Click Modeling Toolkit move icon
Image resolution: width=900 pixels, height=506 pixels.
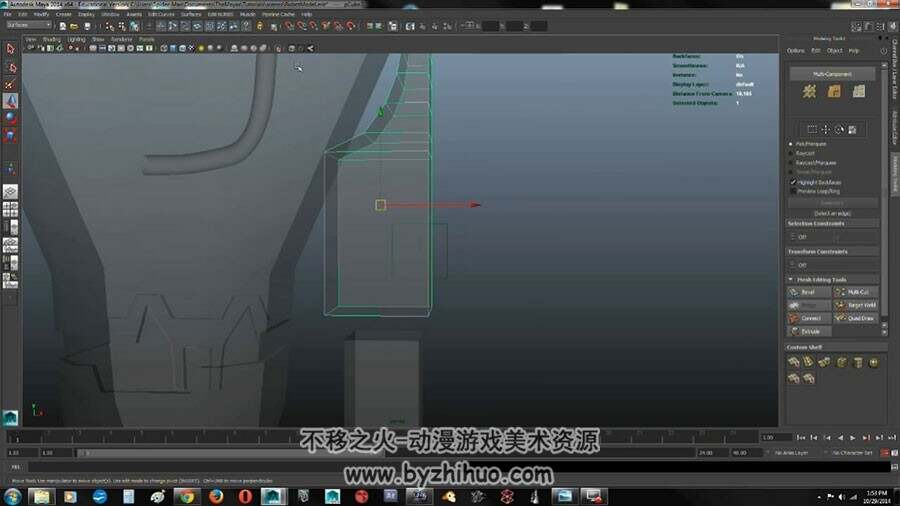(825, 130)
